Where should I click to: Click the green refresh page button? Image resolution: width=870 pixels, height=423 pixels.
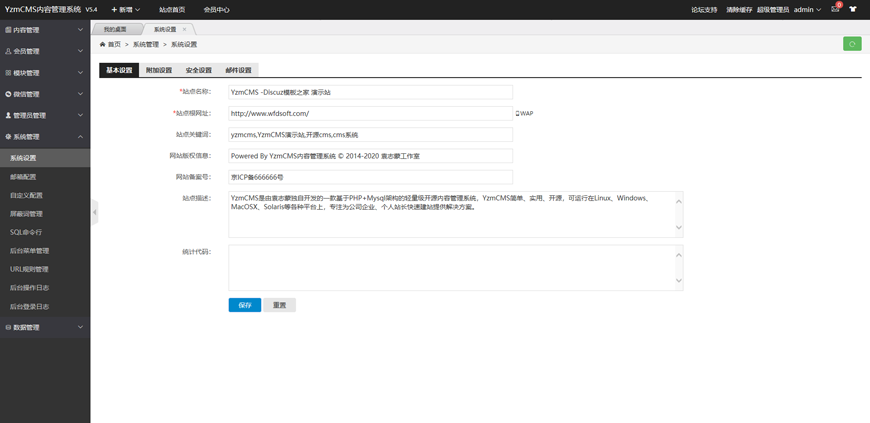pyautogui.click(x=852, y=44)
